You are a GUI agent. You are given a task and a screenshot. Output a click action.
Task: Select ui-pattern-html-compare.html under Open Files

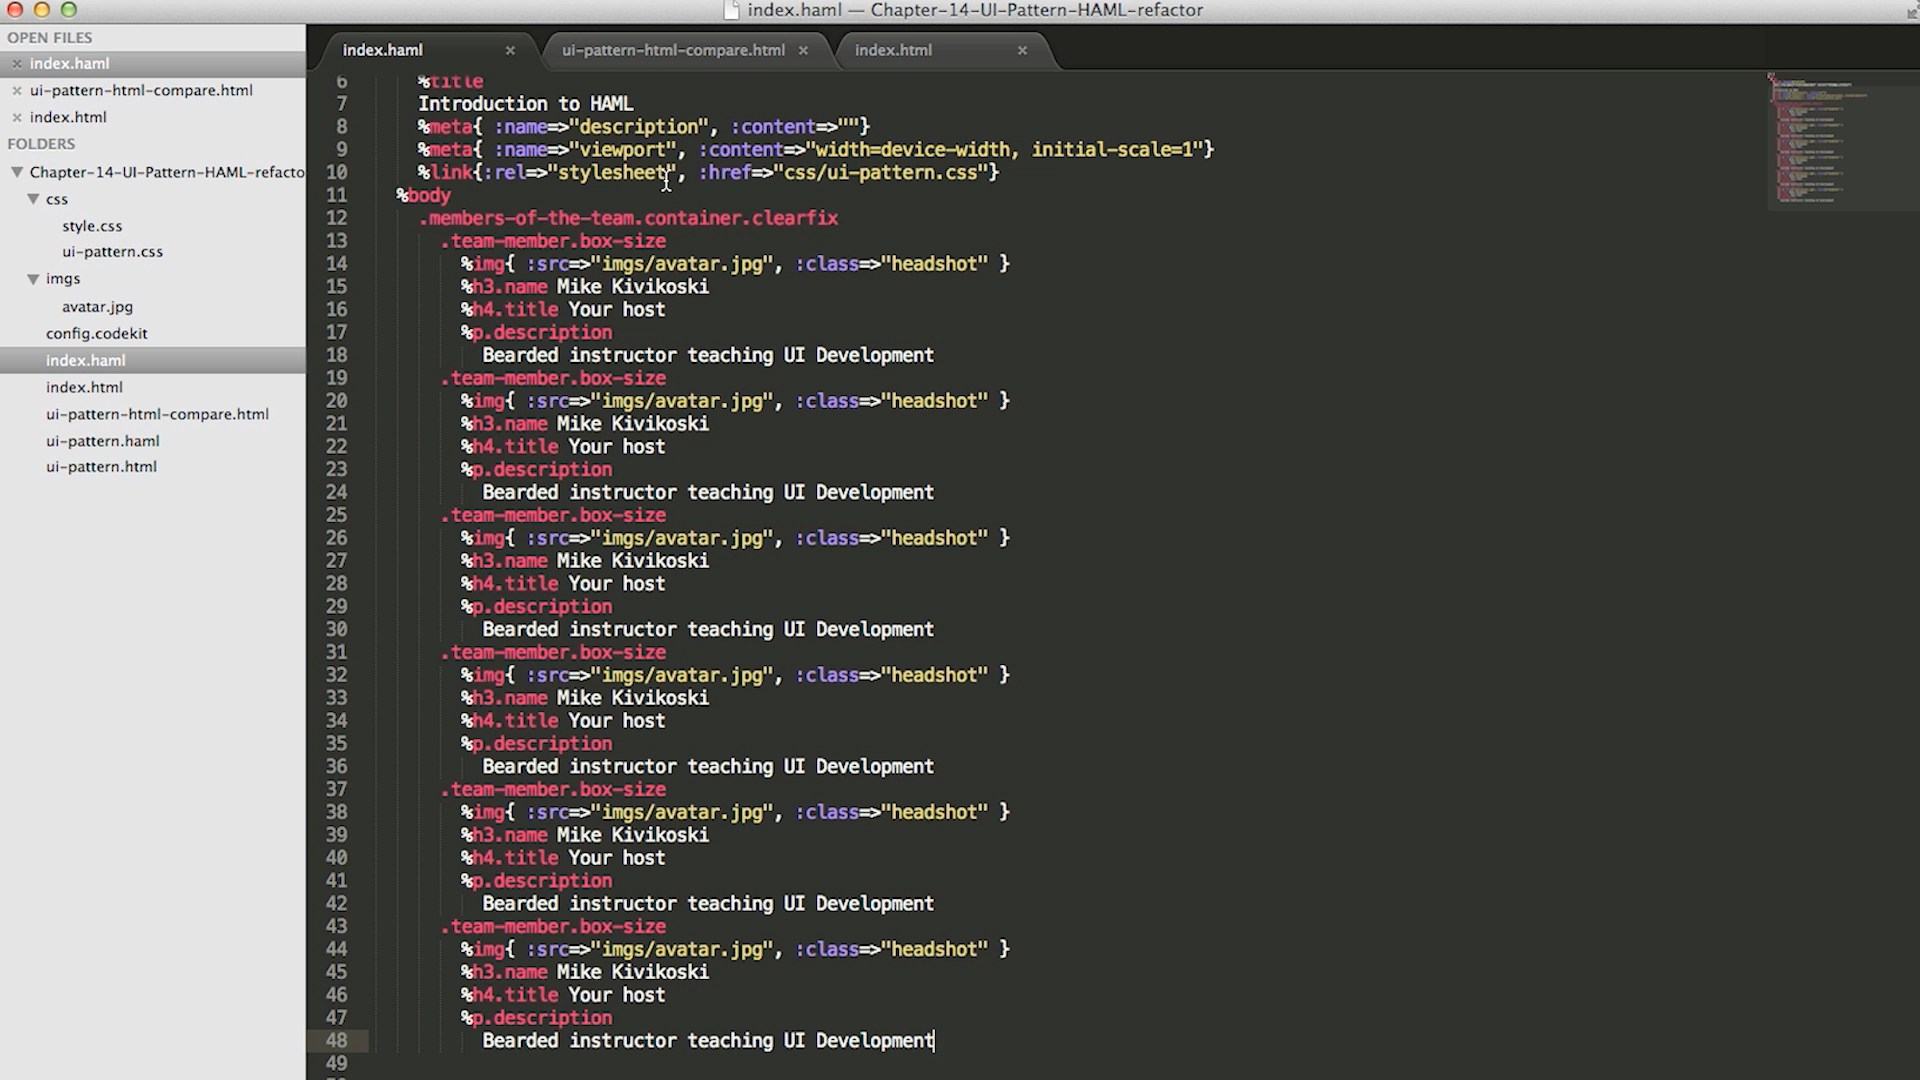coord(141,90)
